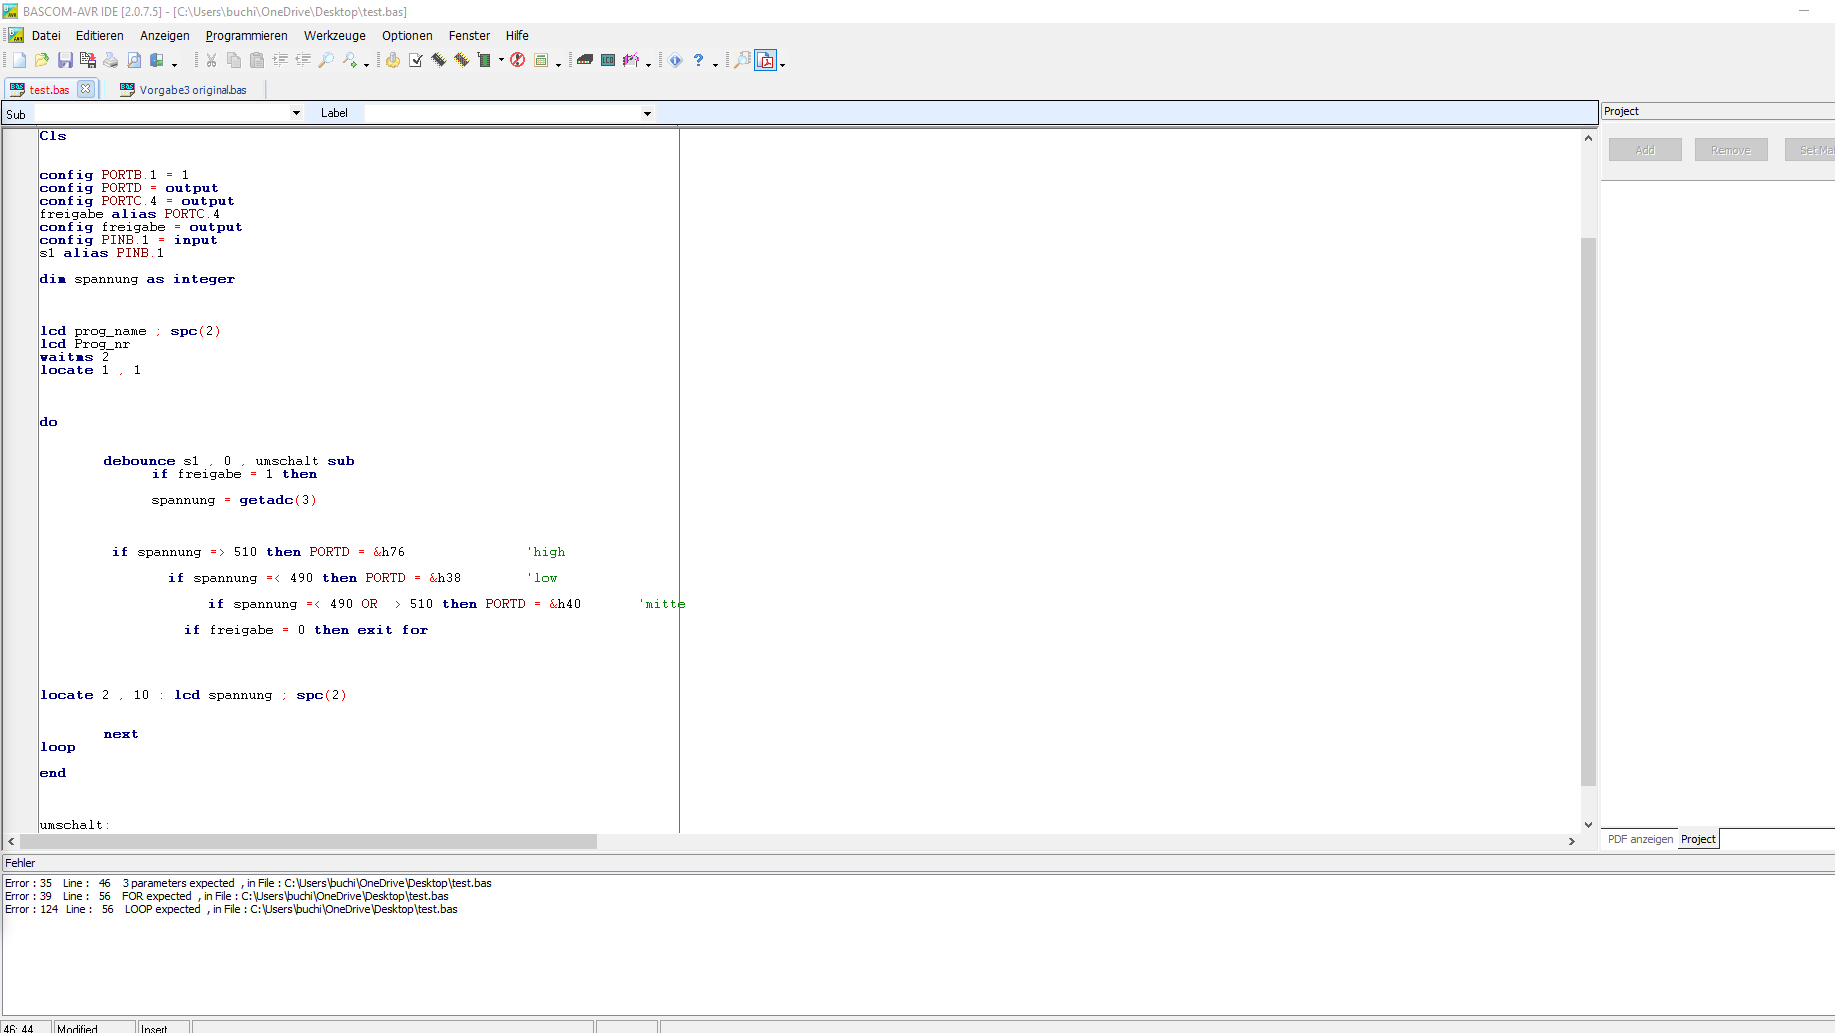1835x1033 pixels.
Task: Open the Programmieren menu
Action: (247, 35)
